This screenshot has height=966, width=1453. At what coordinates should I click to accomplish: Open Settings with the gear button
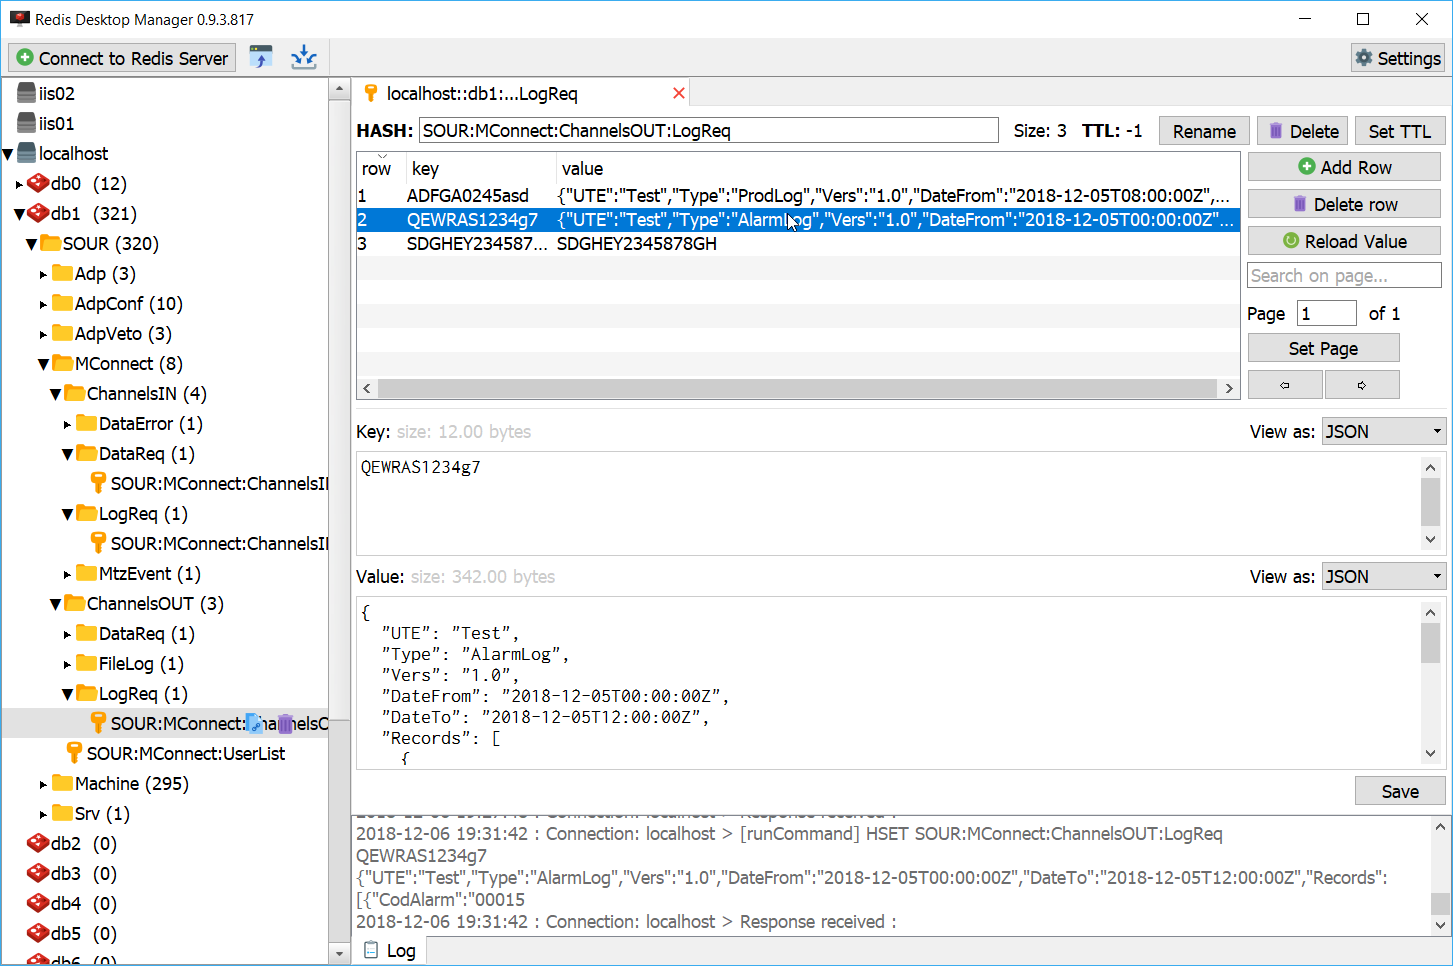click(x=1397, y=58)
